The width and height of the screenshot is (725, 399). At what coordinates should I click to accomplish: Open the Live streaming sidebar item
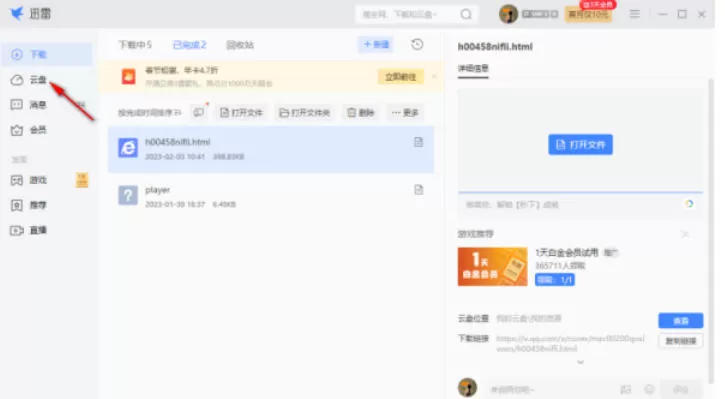[29, 230]
